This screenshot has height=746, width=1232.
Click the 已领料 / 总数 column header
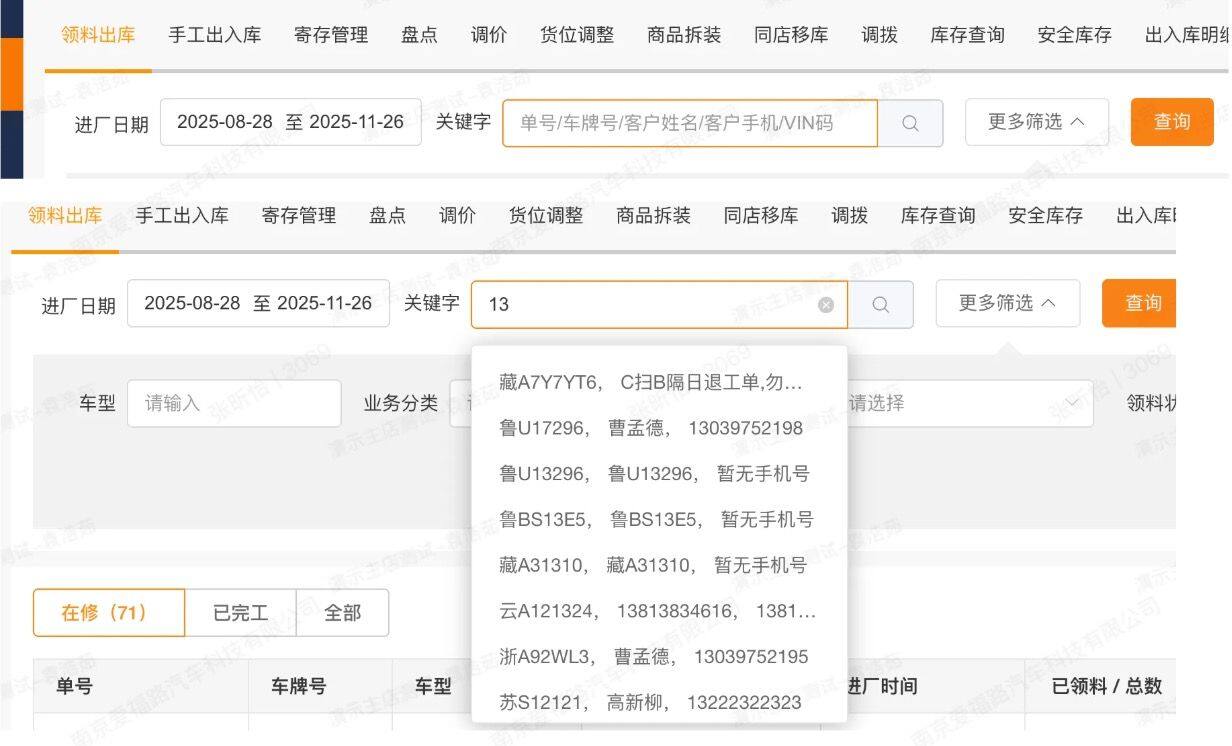point(1106,686)
